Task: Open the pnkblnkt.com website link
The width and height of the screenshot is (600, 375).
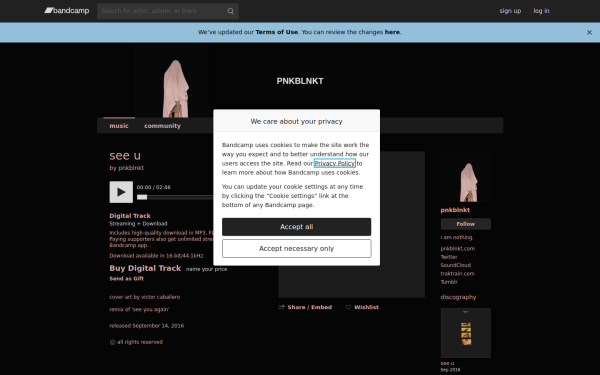Action: (458, 249)
